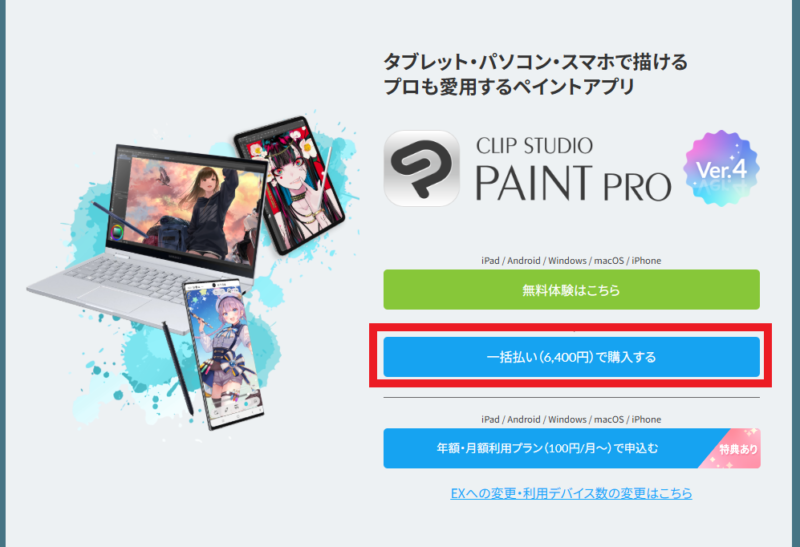Click the blue pen on the laptop screen

point(117,219)
